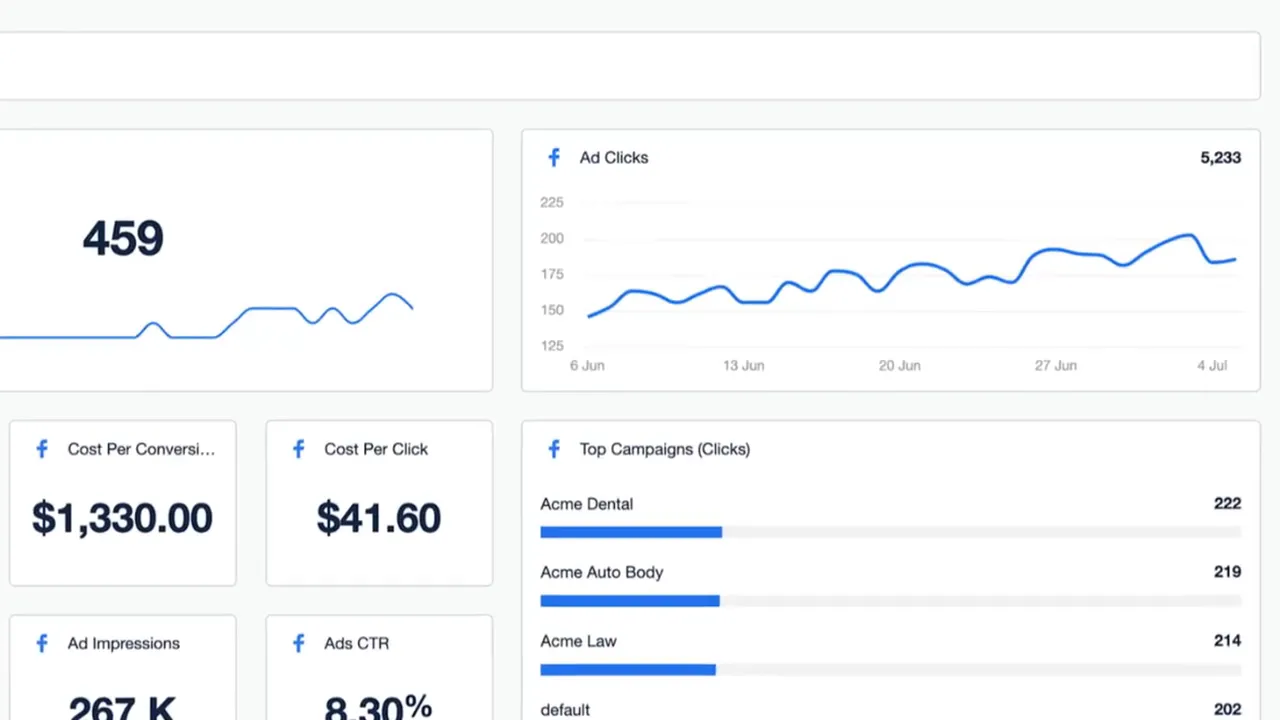The width and height of the screenshot is (1280, 720).
Task: Click the 175 y-axis label
Action: 552,274
